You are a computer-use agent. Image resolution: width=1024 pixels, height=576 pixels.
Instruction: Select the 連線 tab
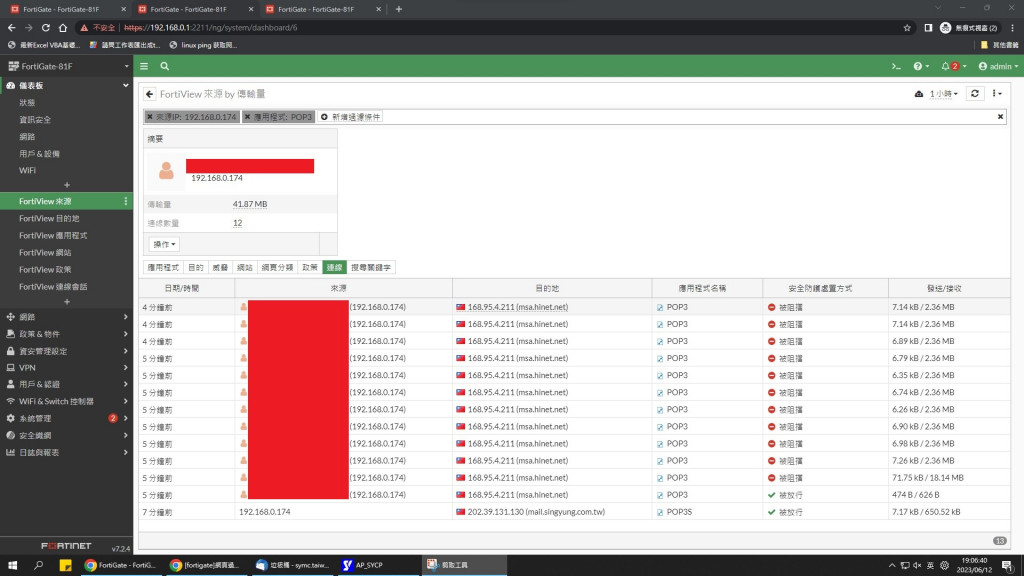pos(334,267)
